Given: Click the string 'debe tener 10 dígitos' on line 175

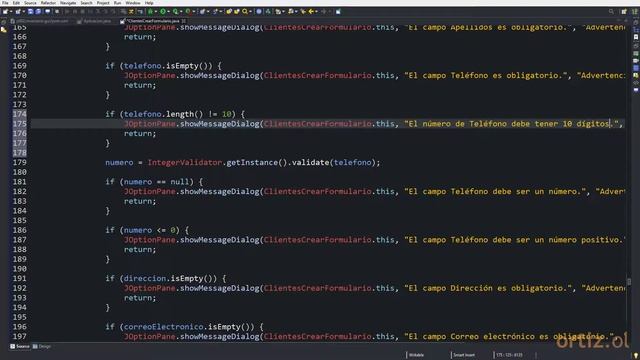Looking at the screenshot, I should pos(560,124).
